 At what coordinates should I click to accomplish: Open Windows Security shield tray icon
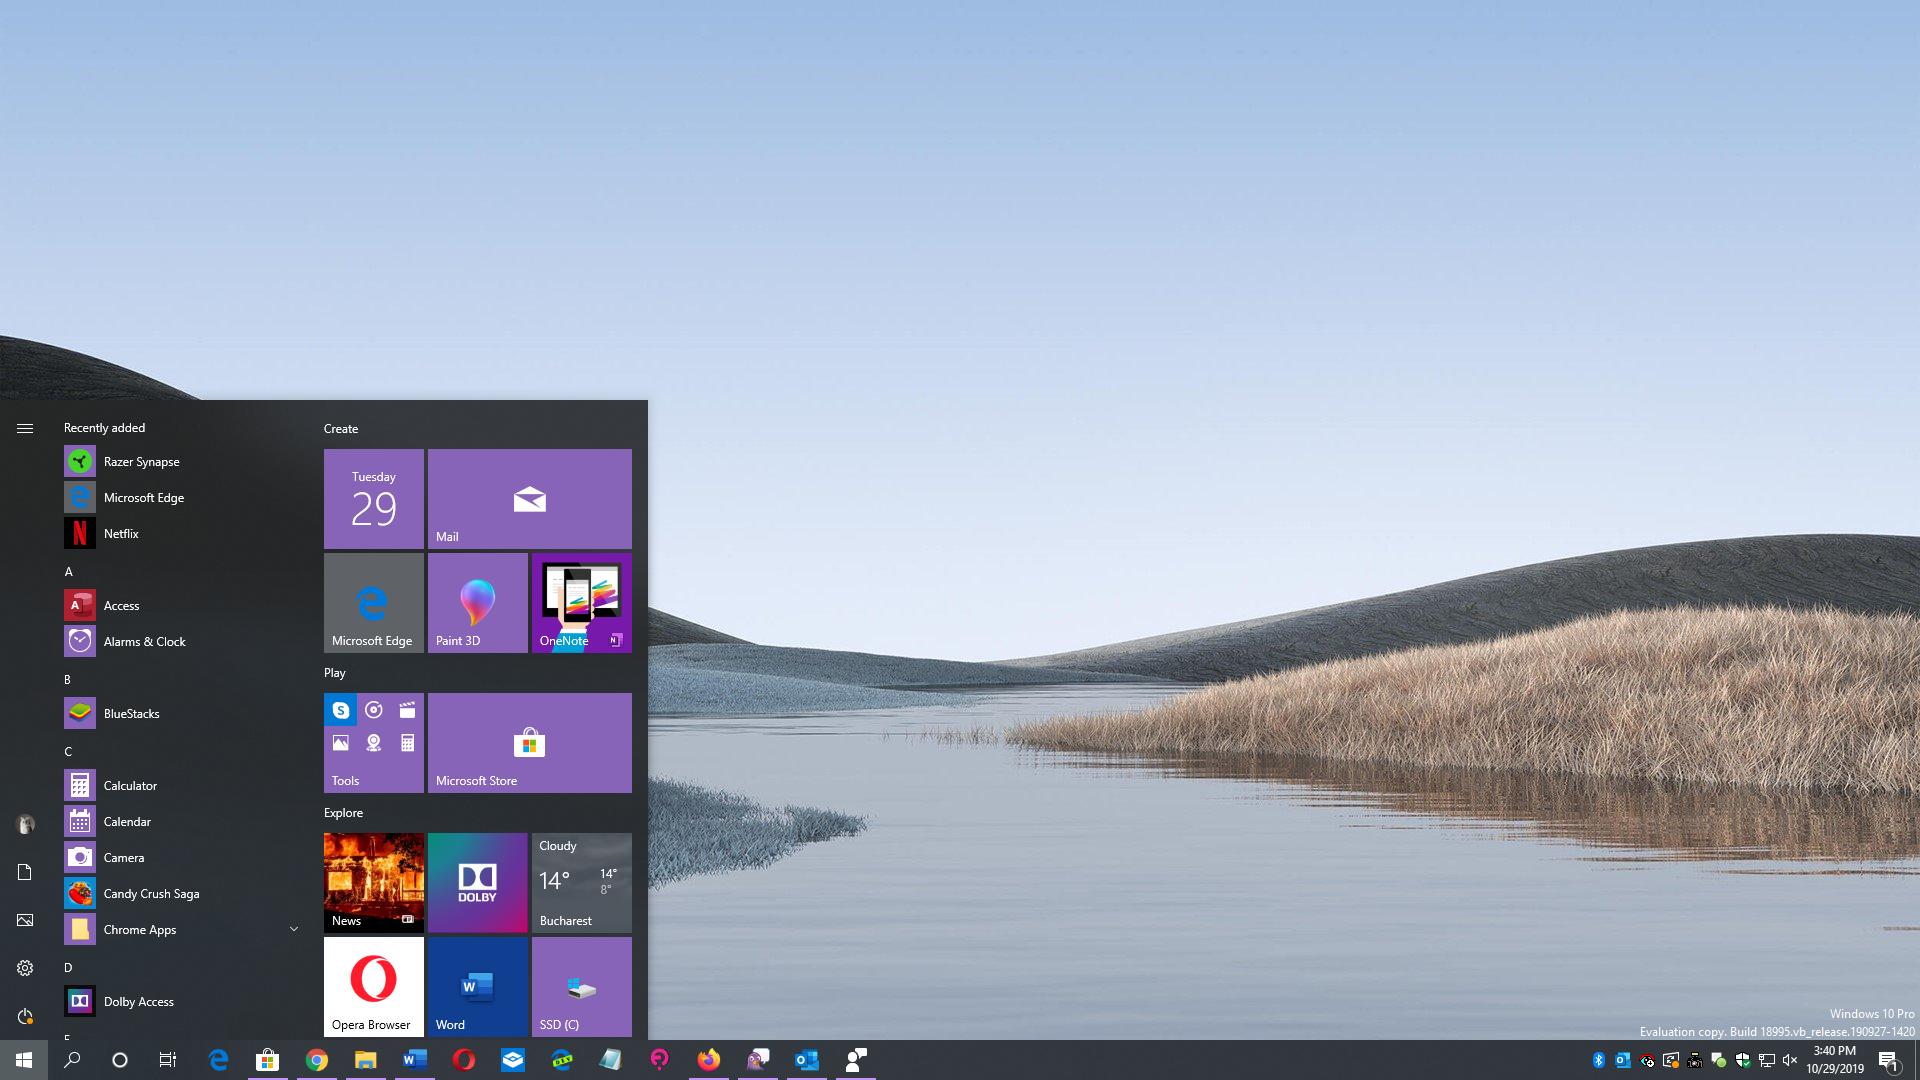(1743, 1060)
